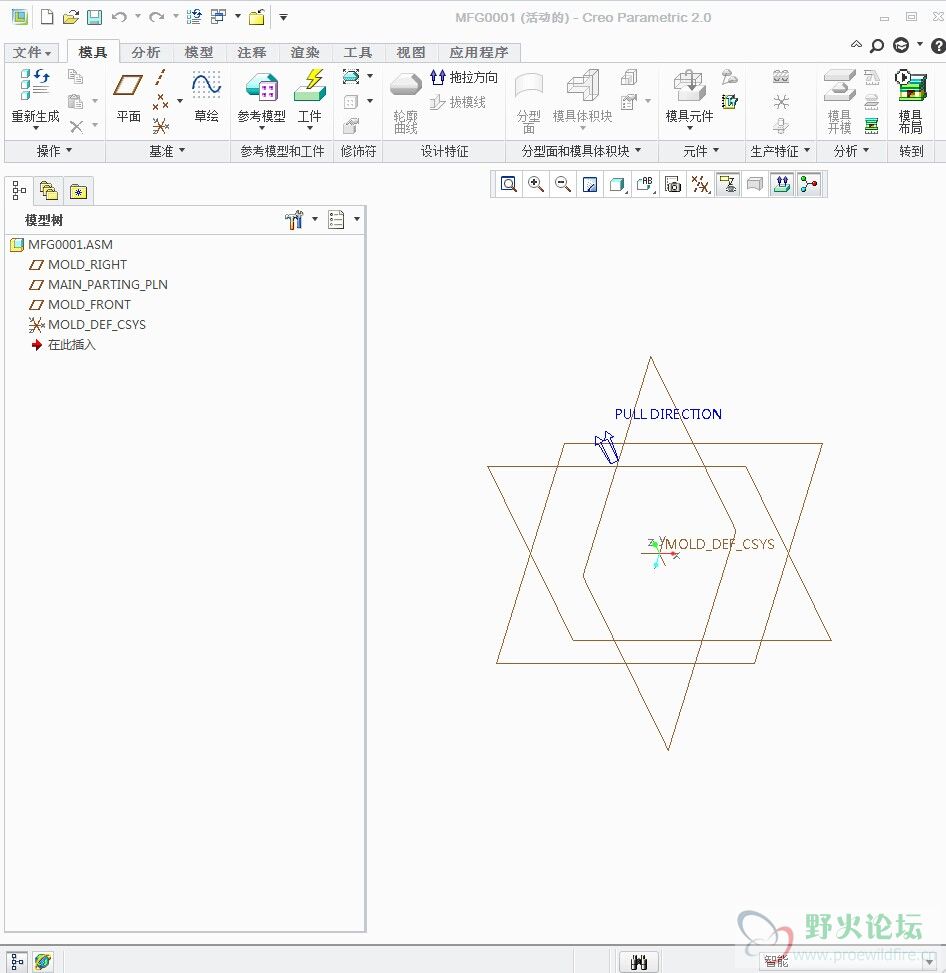
Task: Expand the Datum (基准) group dropdown
Action: click(167, 151)
